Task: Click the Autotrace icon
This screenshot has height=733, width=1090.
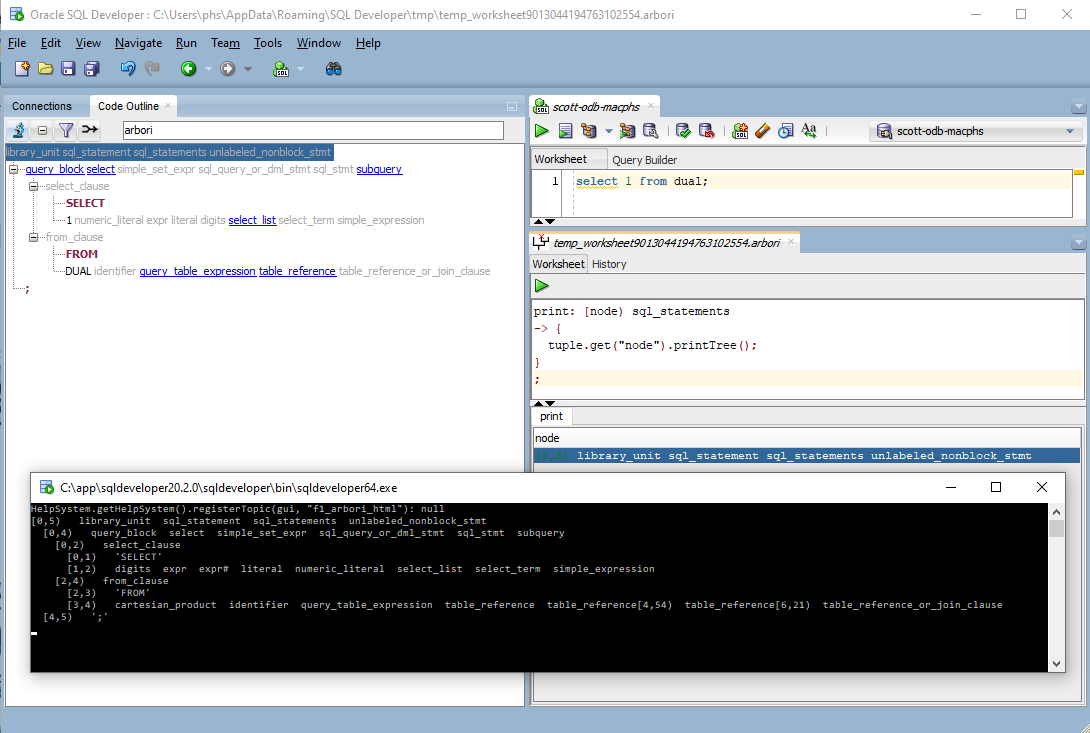Action: (x=627, y=131)
